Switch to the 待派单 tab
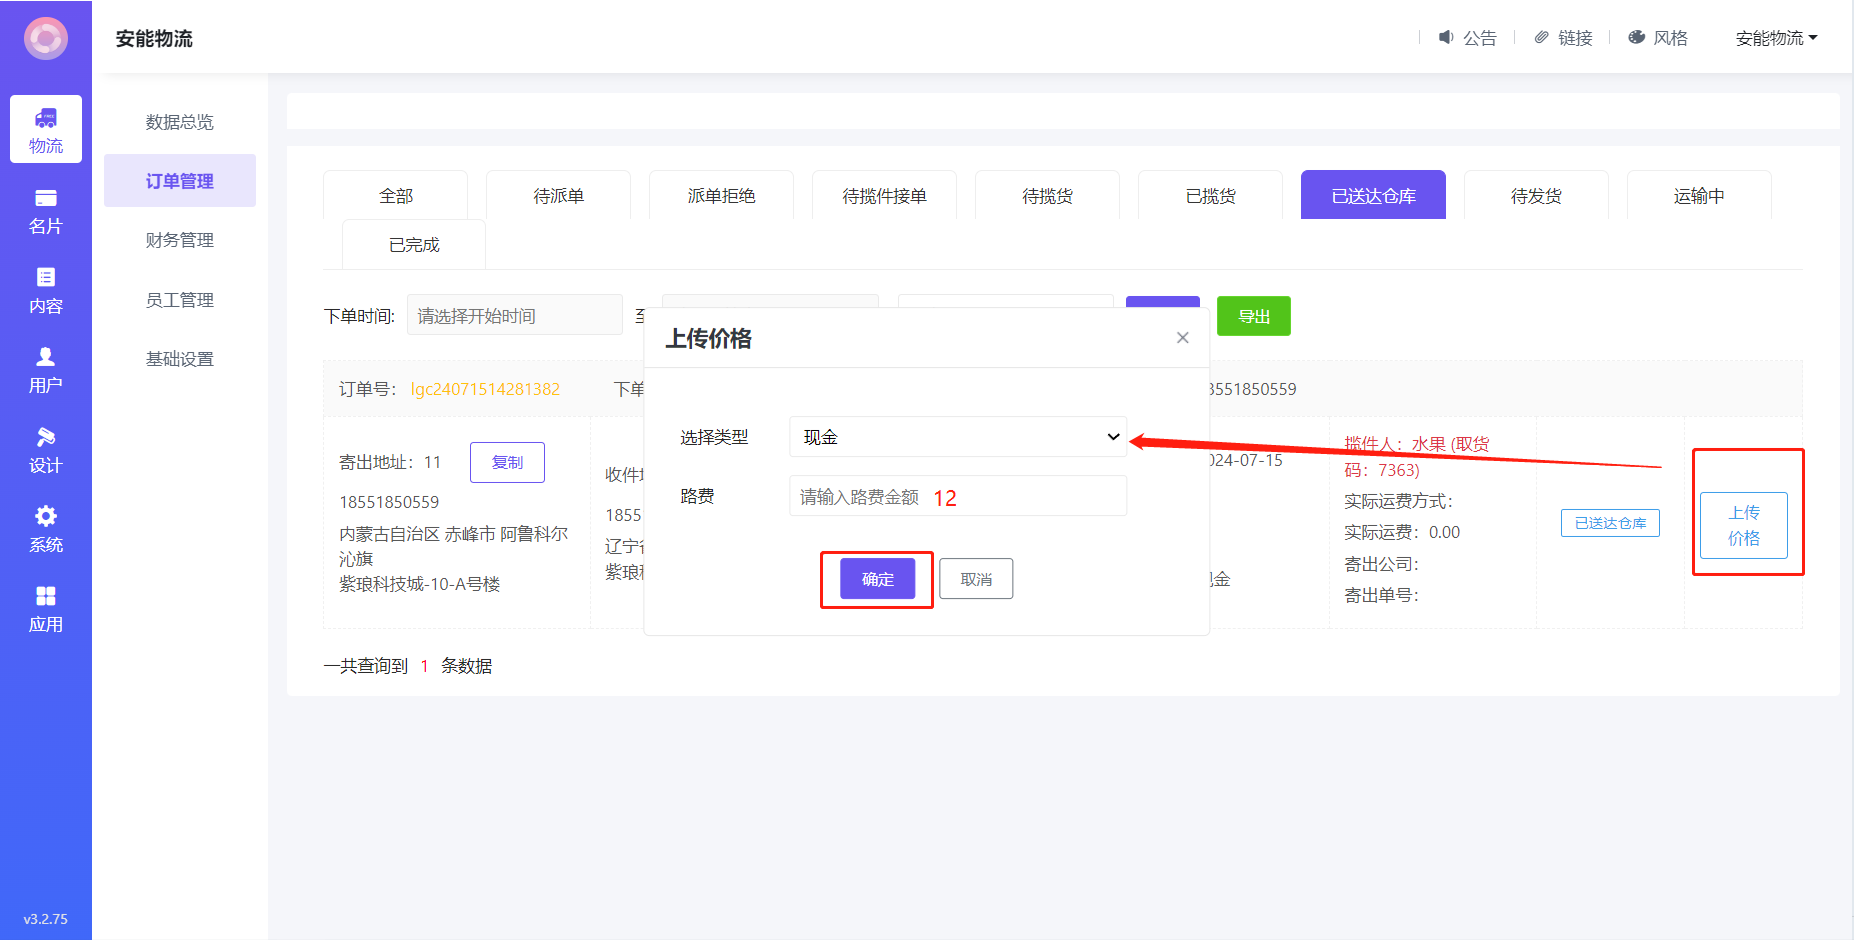The width and height of the screenshot is (1854, 940). point(558,196)
